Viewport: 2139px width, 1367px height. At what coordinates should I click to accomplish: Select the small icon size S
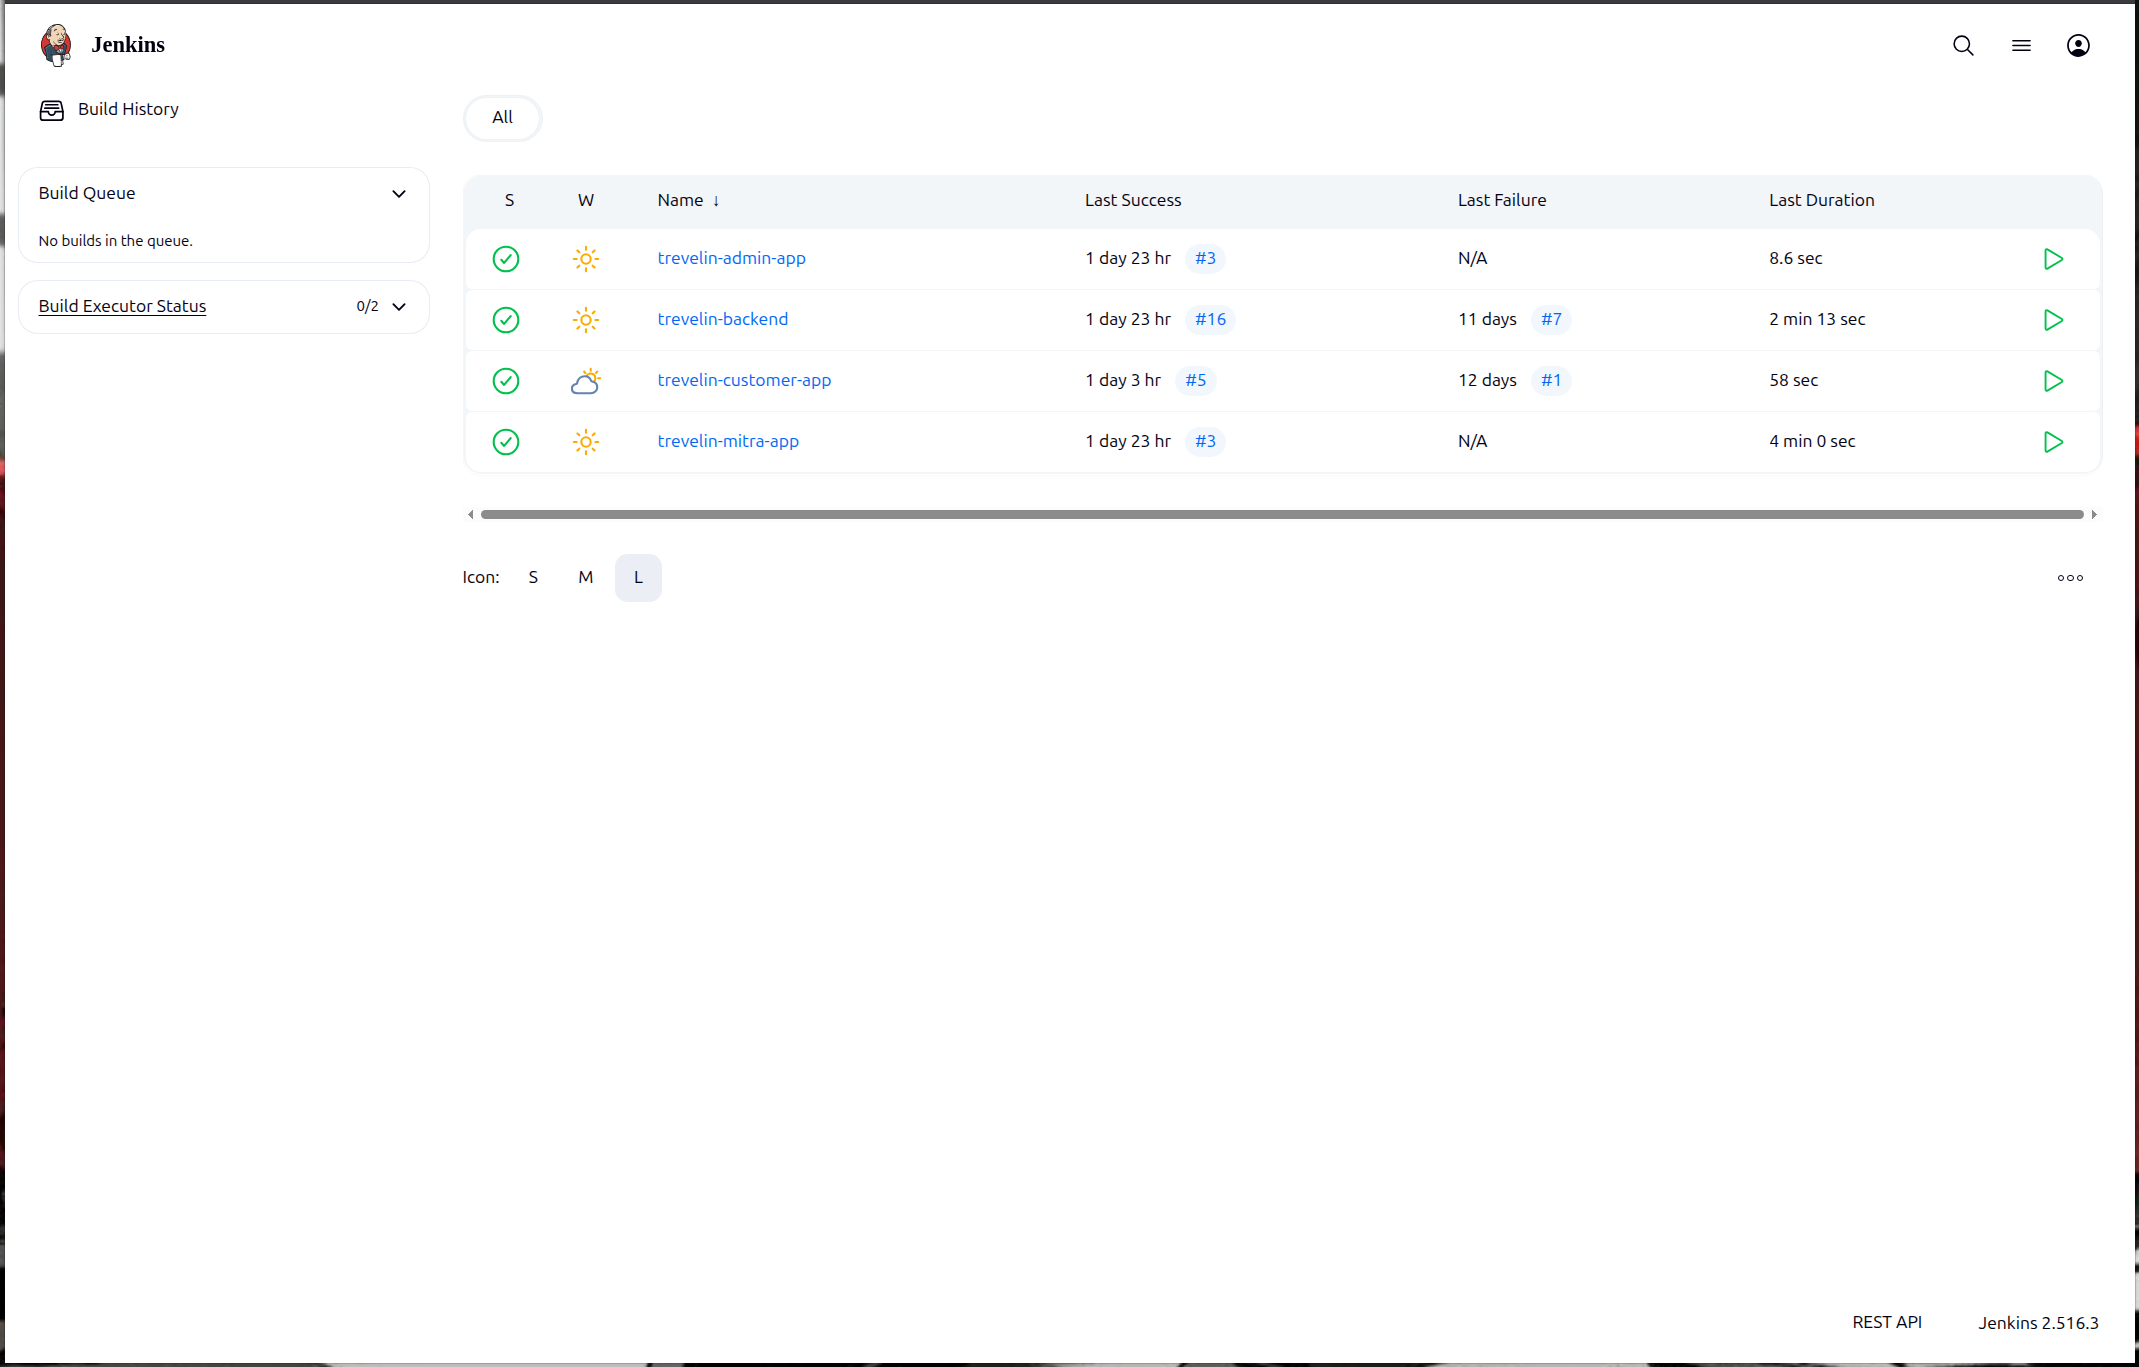pyautogui.click(x=533, y=577)
